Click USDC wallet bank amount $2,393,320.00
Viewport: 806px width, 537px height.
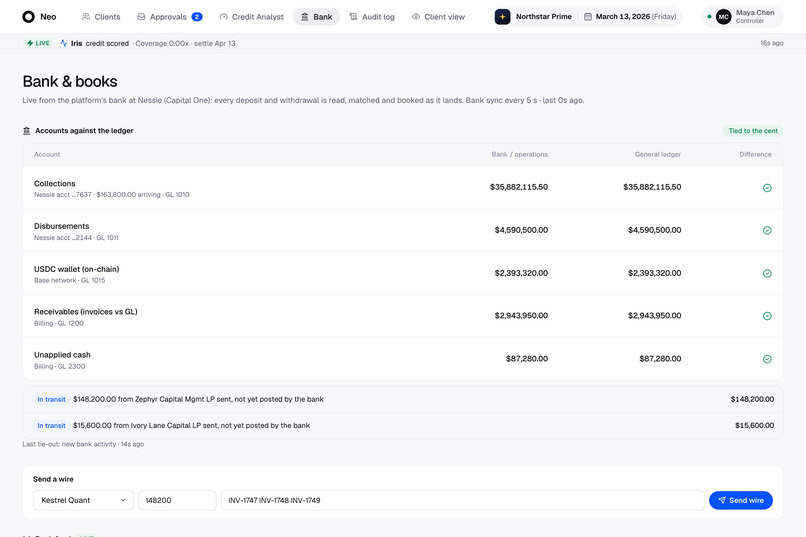[521, 273]
